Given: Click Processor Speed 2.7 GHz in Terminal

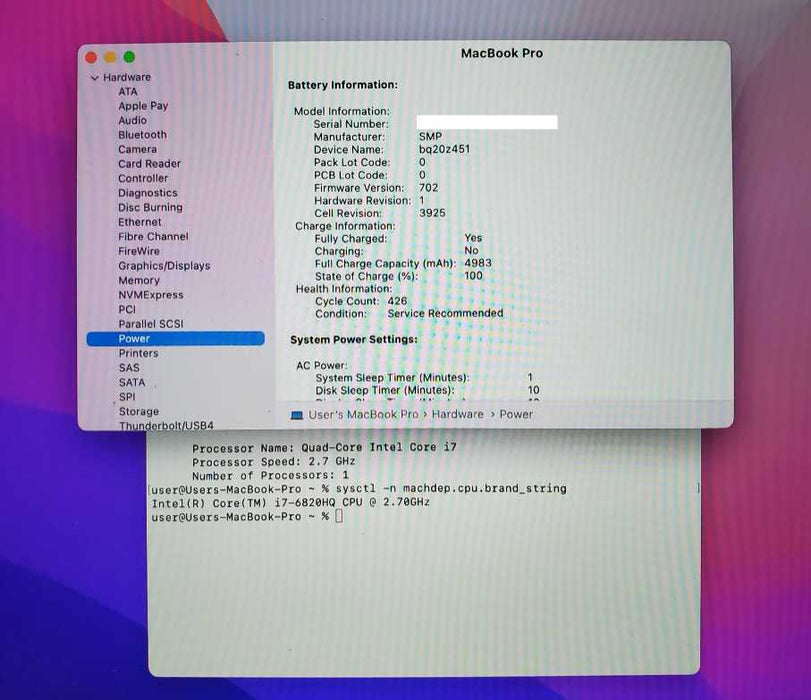Looking at the screenshot, I should click(x=274, y=461).
